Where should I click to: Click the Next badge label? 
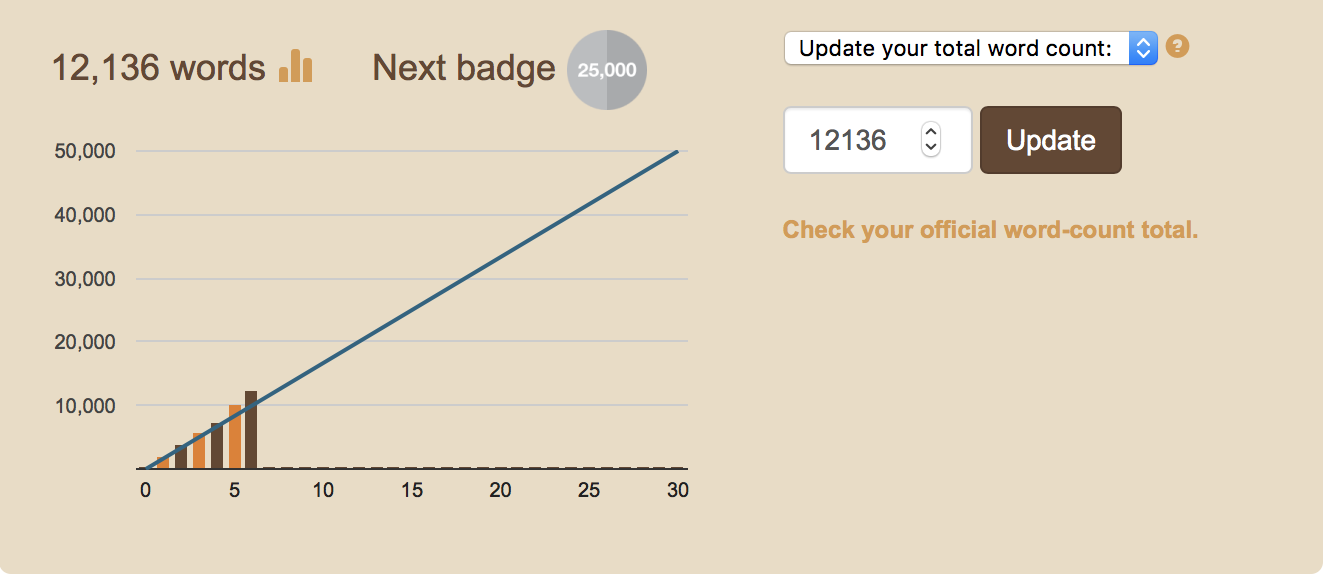[464, 68]
